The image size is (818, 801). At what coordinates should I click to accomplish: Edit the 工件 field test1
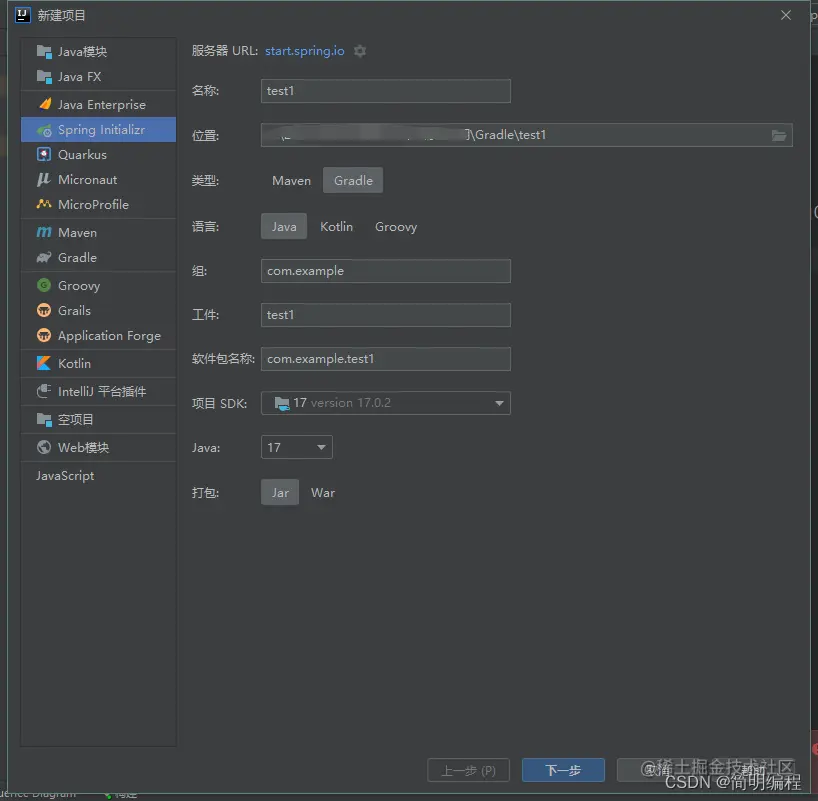pos(386,315)
